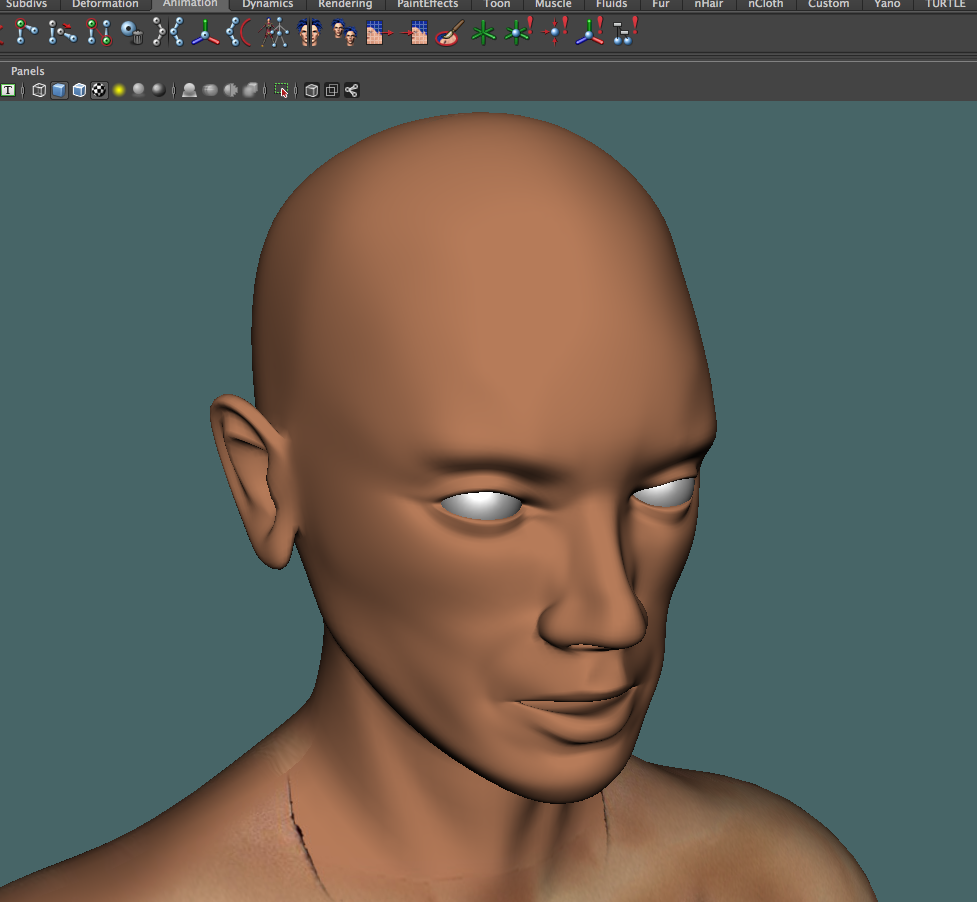The image size is (977, 902).
Task: Click the IK Spline Handle curve icon
Action: click(235, 33)
